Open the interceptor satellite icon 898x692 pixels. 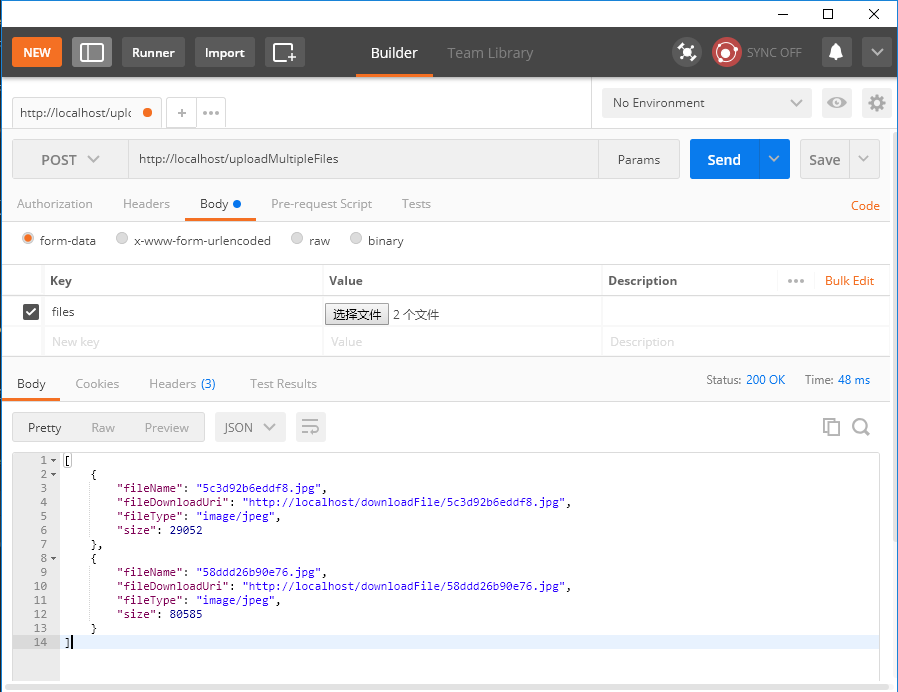[x=687, y=52]
